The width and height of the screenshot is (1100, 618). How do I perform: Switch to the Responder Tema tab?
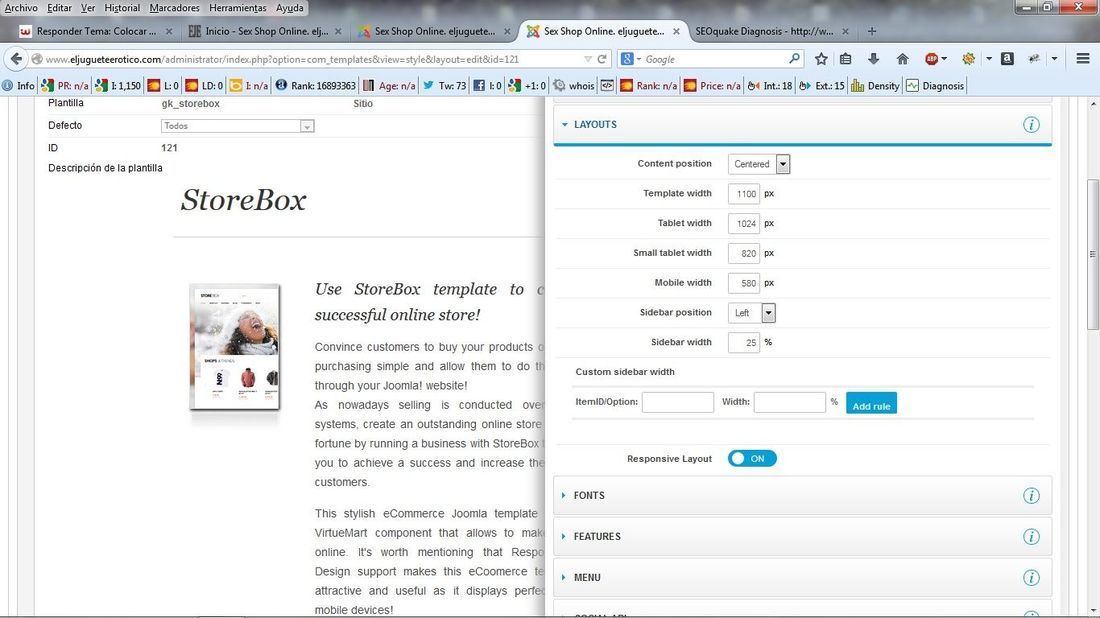point(95,31)
